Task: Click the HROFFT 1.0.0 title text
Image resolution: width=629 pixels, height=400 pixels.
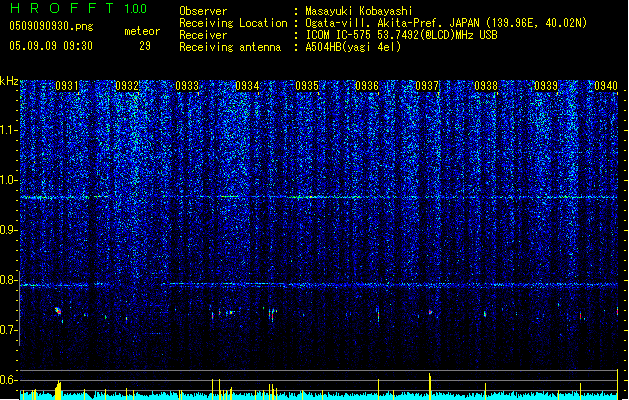Action: click(x=79, y=8)
